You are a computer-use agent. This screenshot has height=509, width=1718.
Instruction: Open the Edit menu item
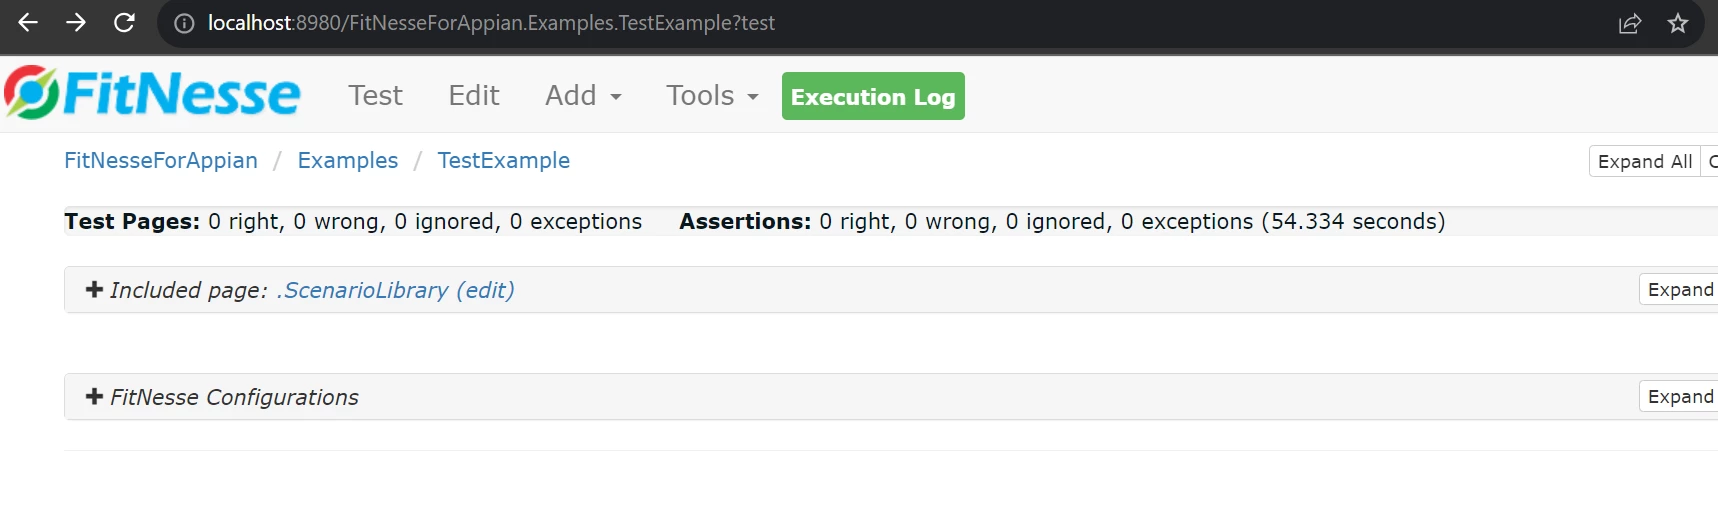coord(474,96)
